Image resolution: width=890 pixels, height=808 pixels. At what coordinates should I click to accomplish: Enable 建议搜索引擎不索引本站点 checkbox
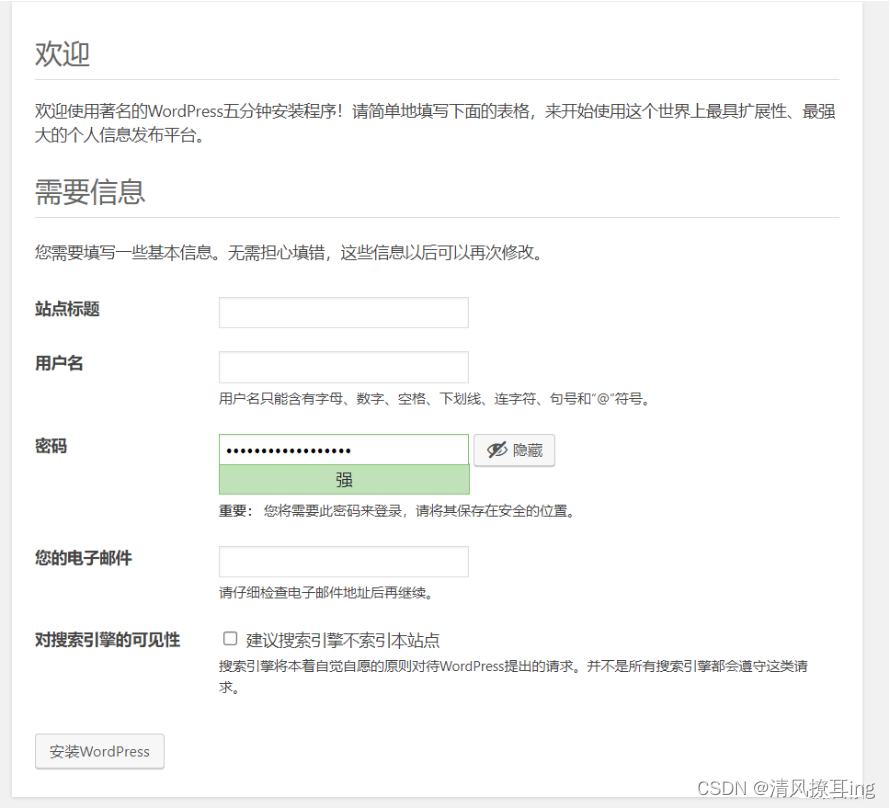click(x=230, y=639)
